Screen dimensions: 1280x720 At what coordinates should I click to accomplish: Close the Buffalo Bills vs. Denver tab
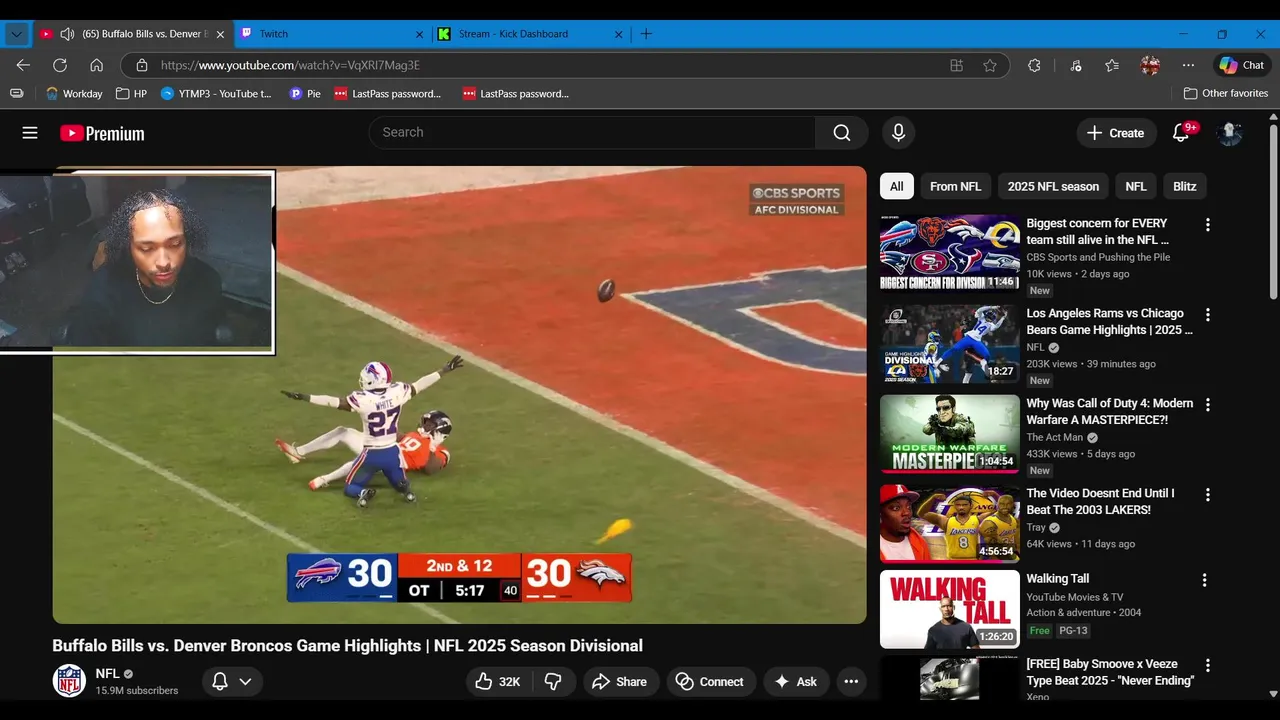(x=220, y=34)
